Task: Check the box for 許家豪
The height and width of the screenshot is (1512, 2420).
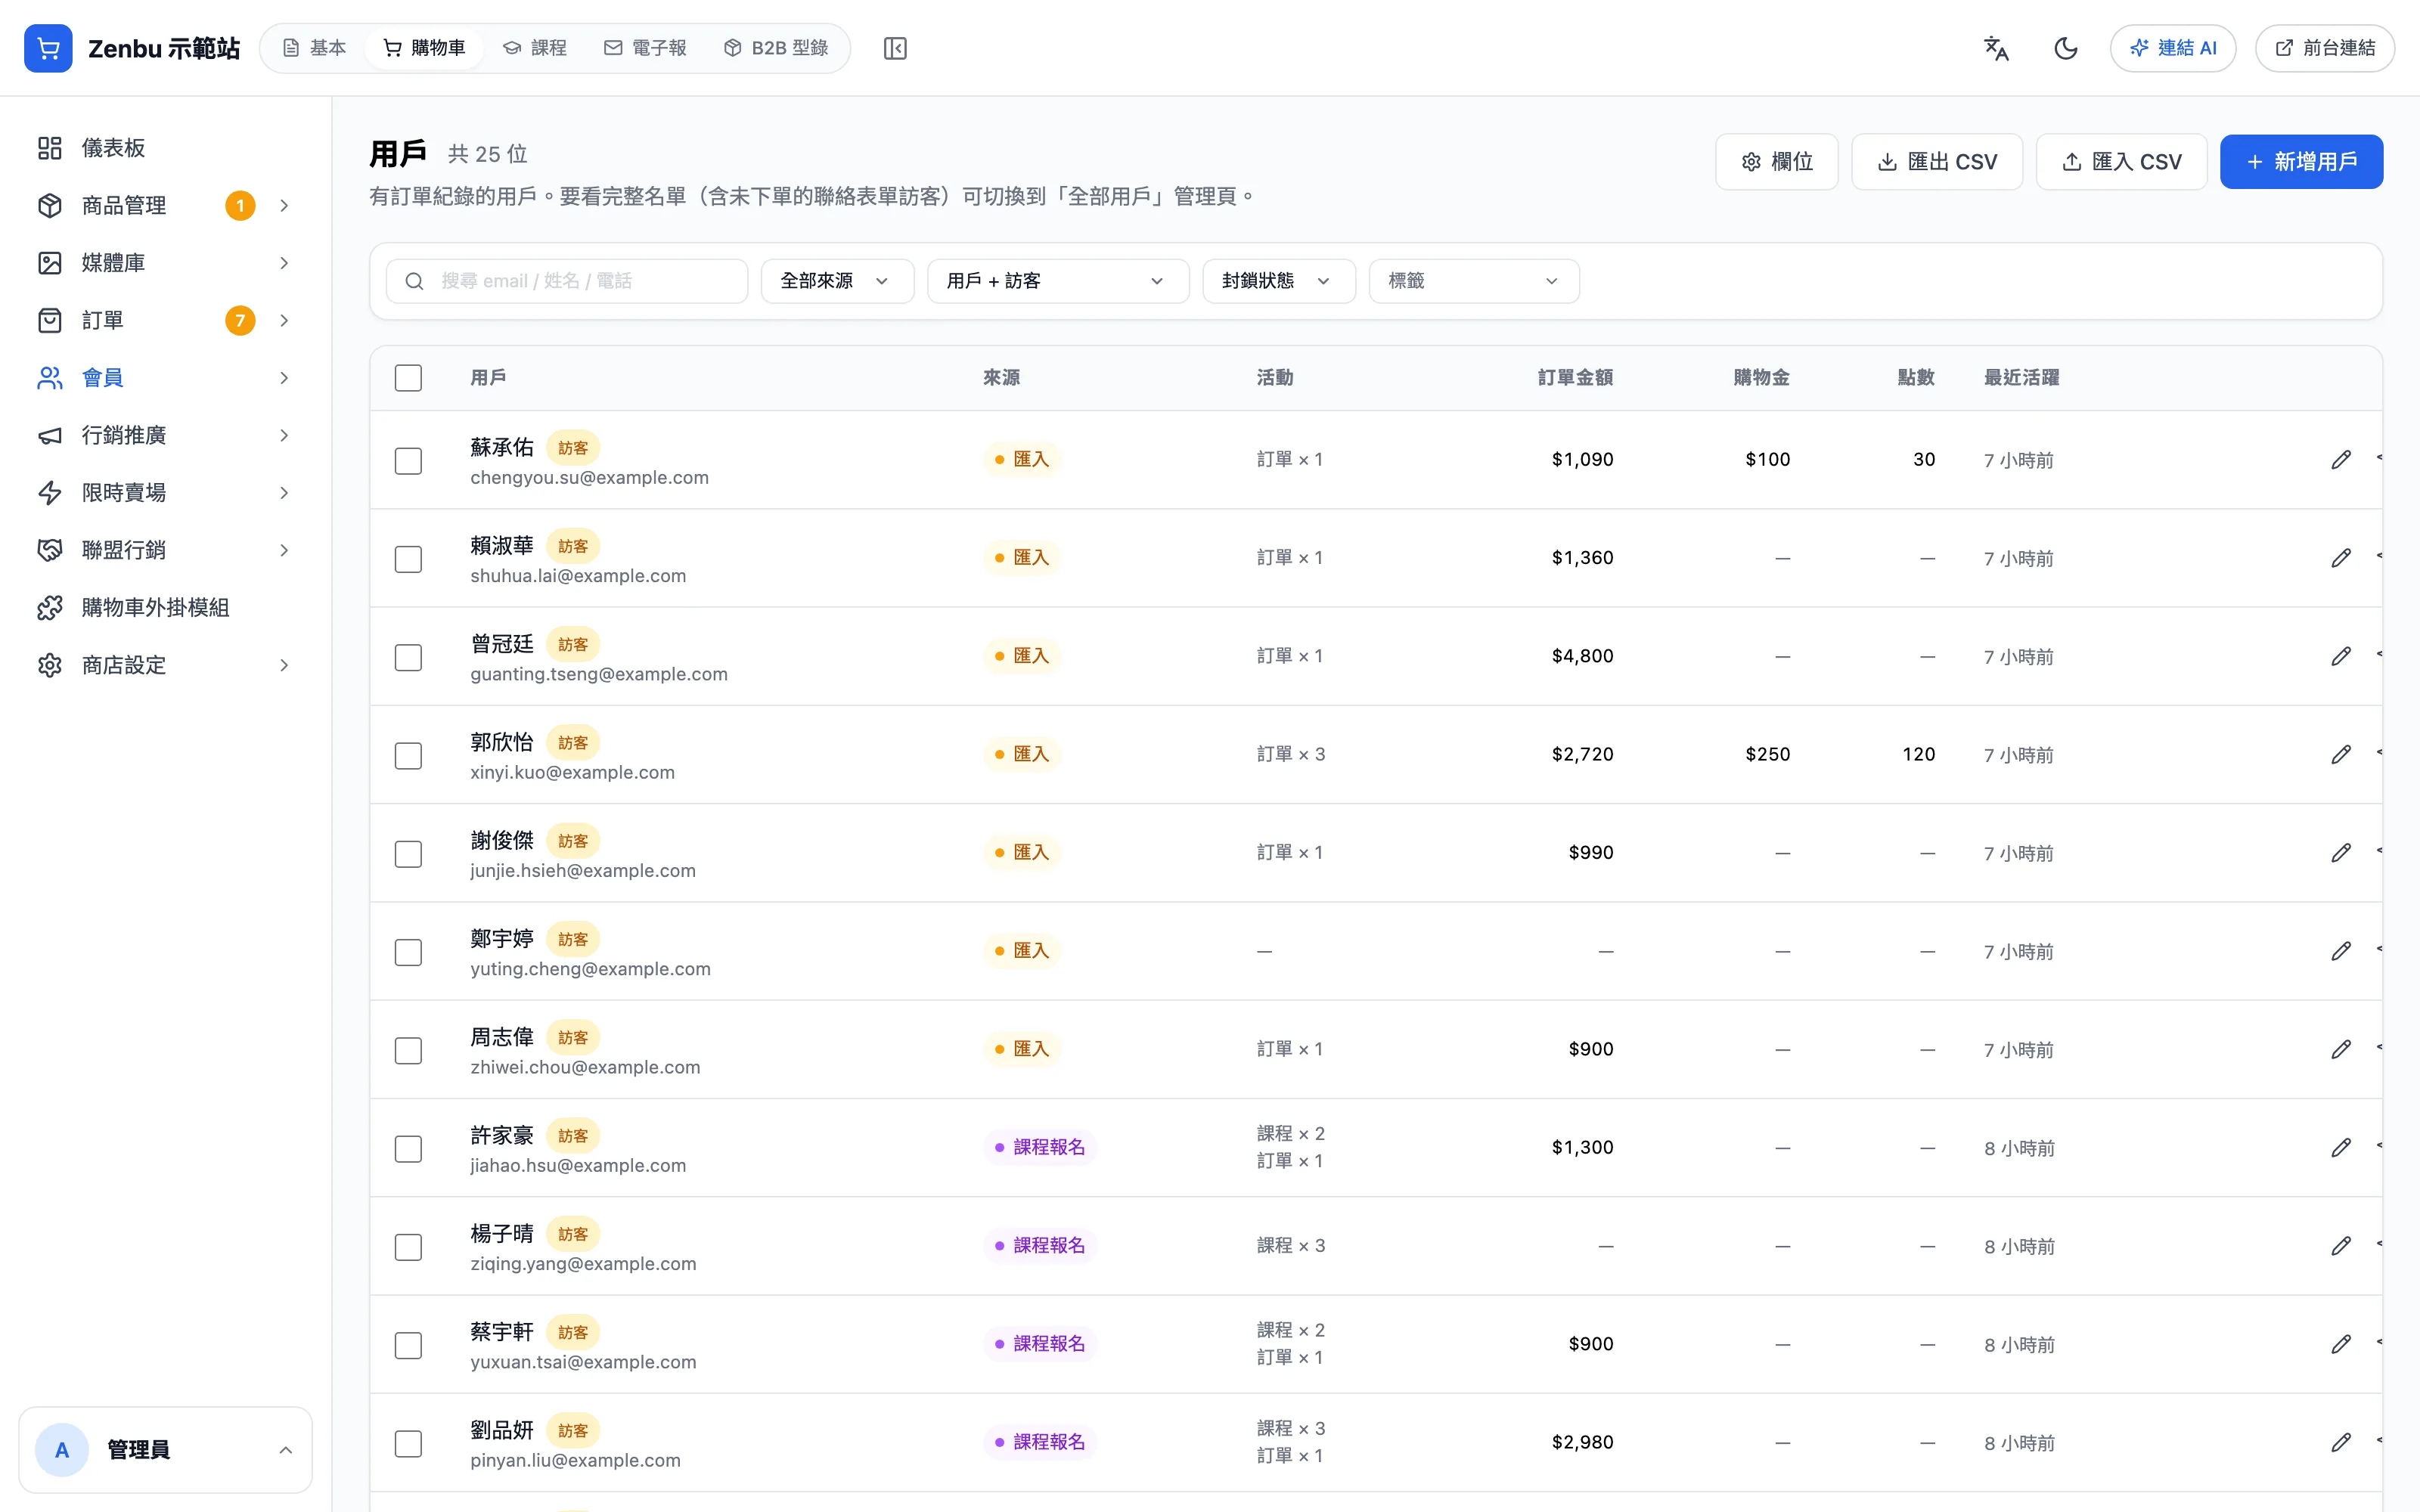Action: click(408, 1149)
